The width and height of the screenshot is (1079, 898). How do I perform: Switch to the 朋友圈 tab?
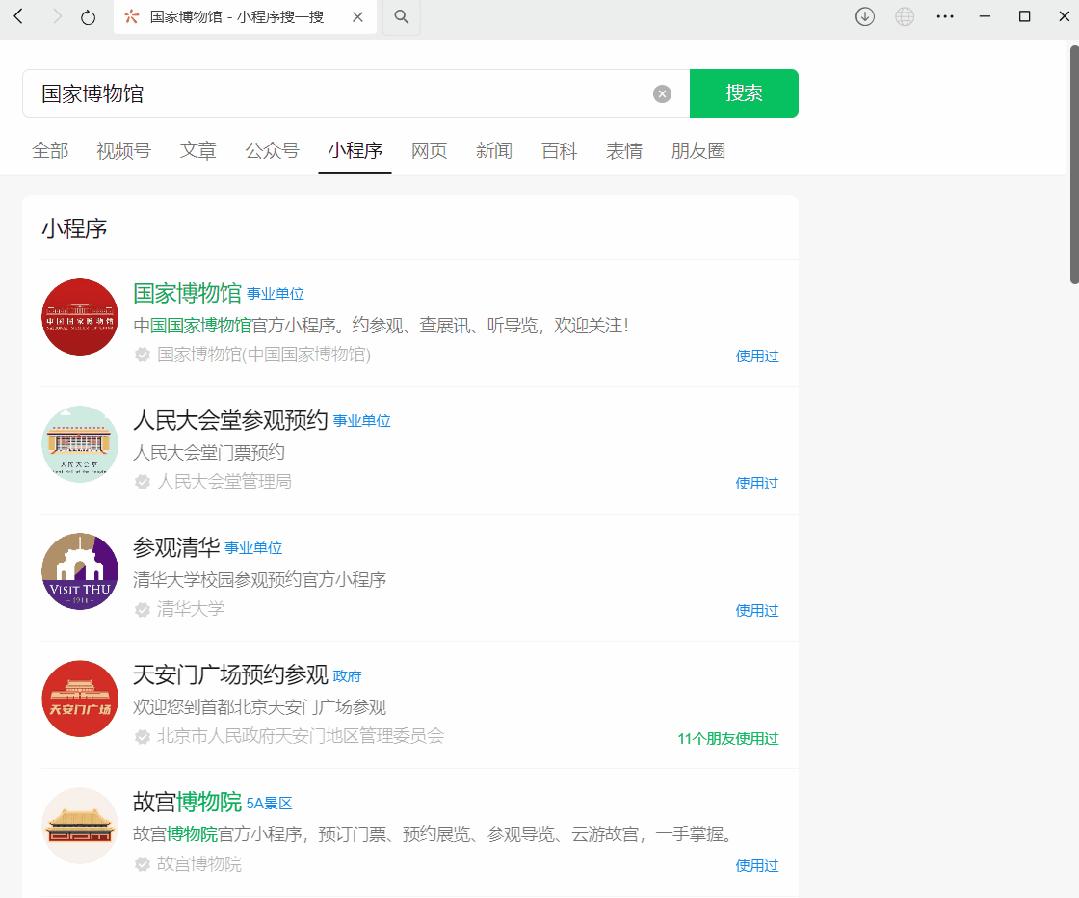(698, 151)
